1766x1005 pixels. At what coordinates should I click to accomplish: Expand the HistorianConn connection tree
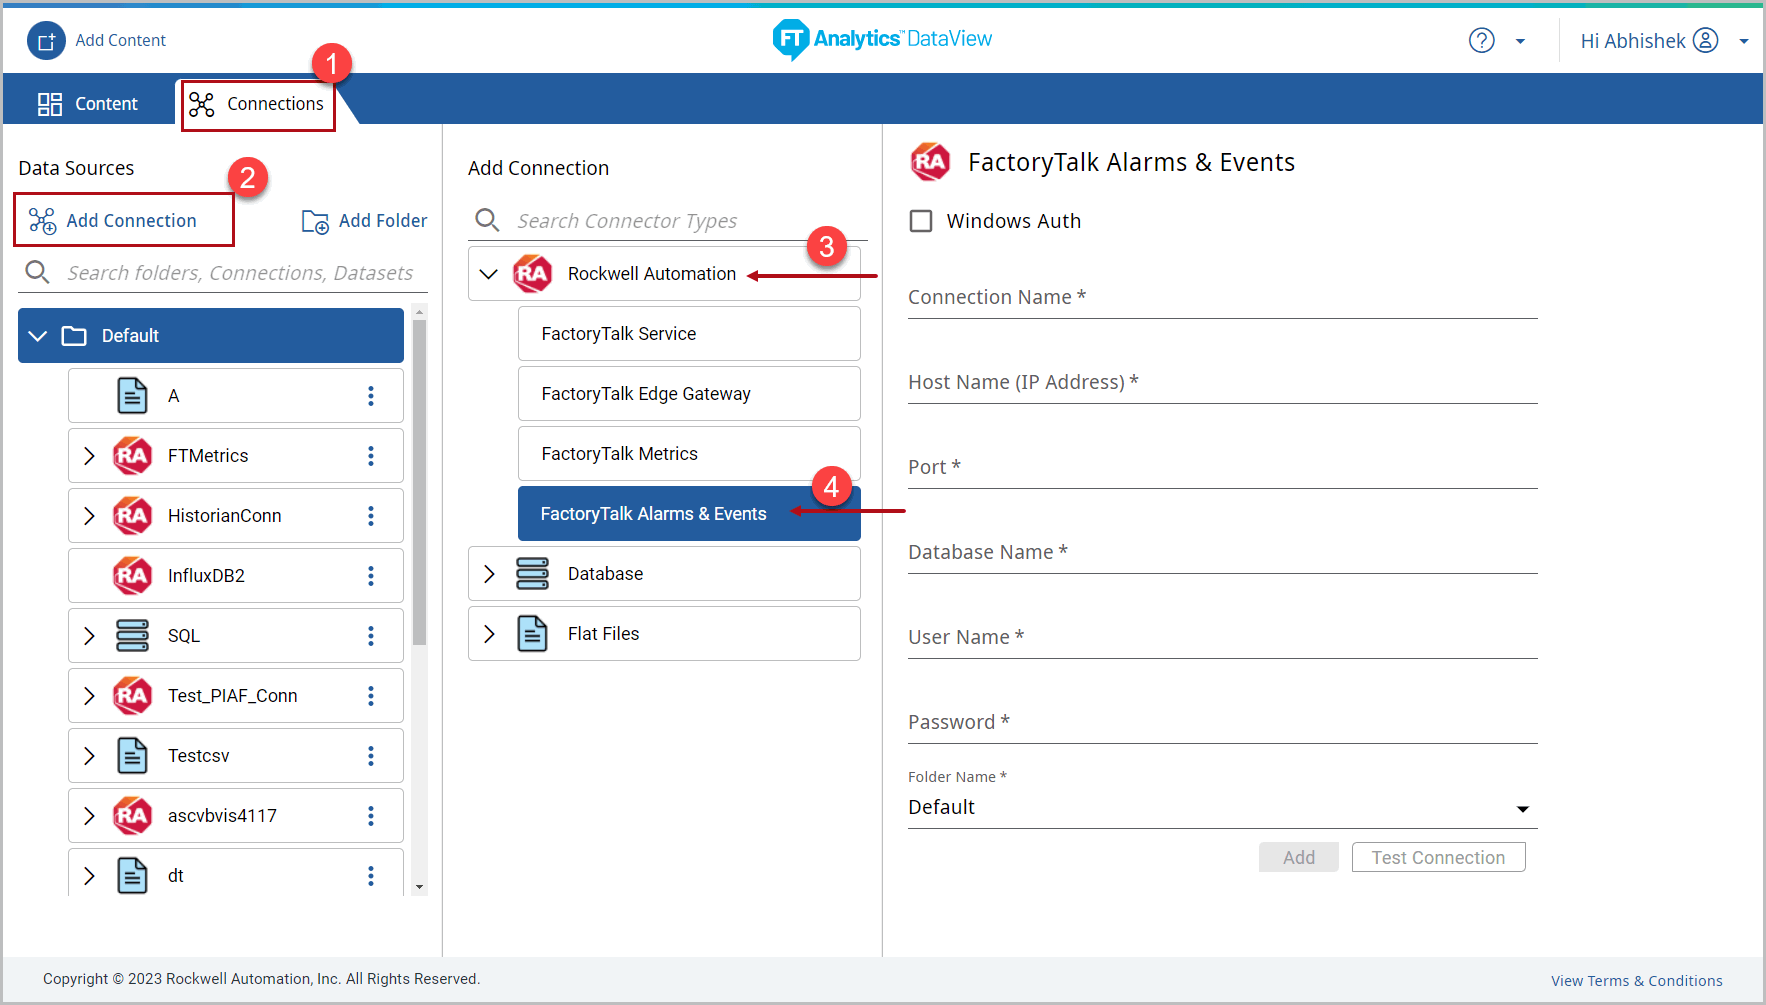[x=89, y=516]
